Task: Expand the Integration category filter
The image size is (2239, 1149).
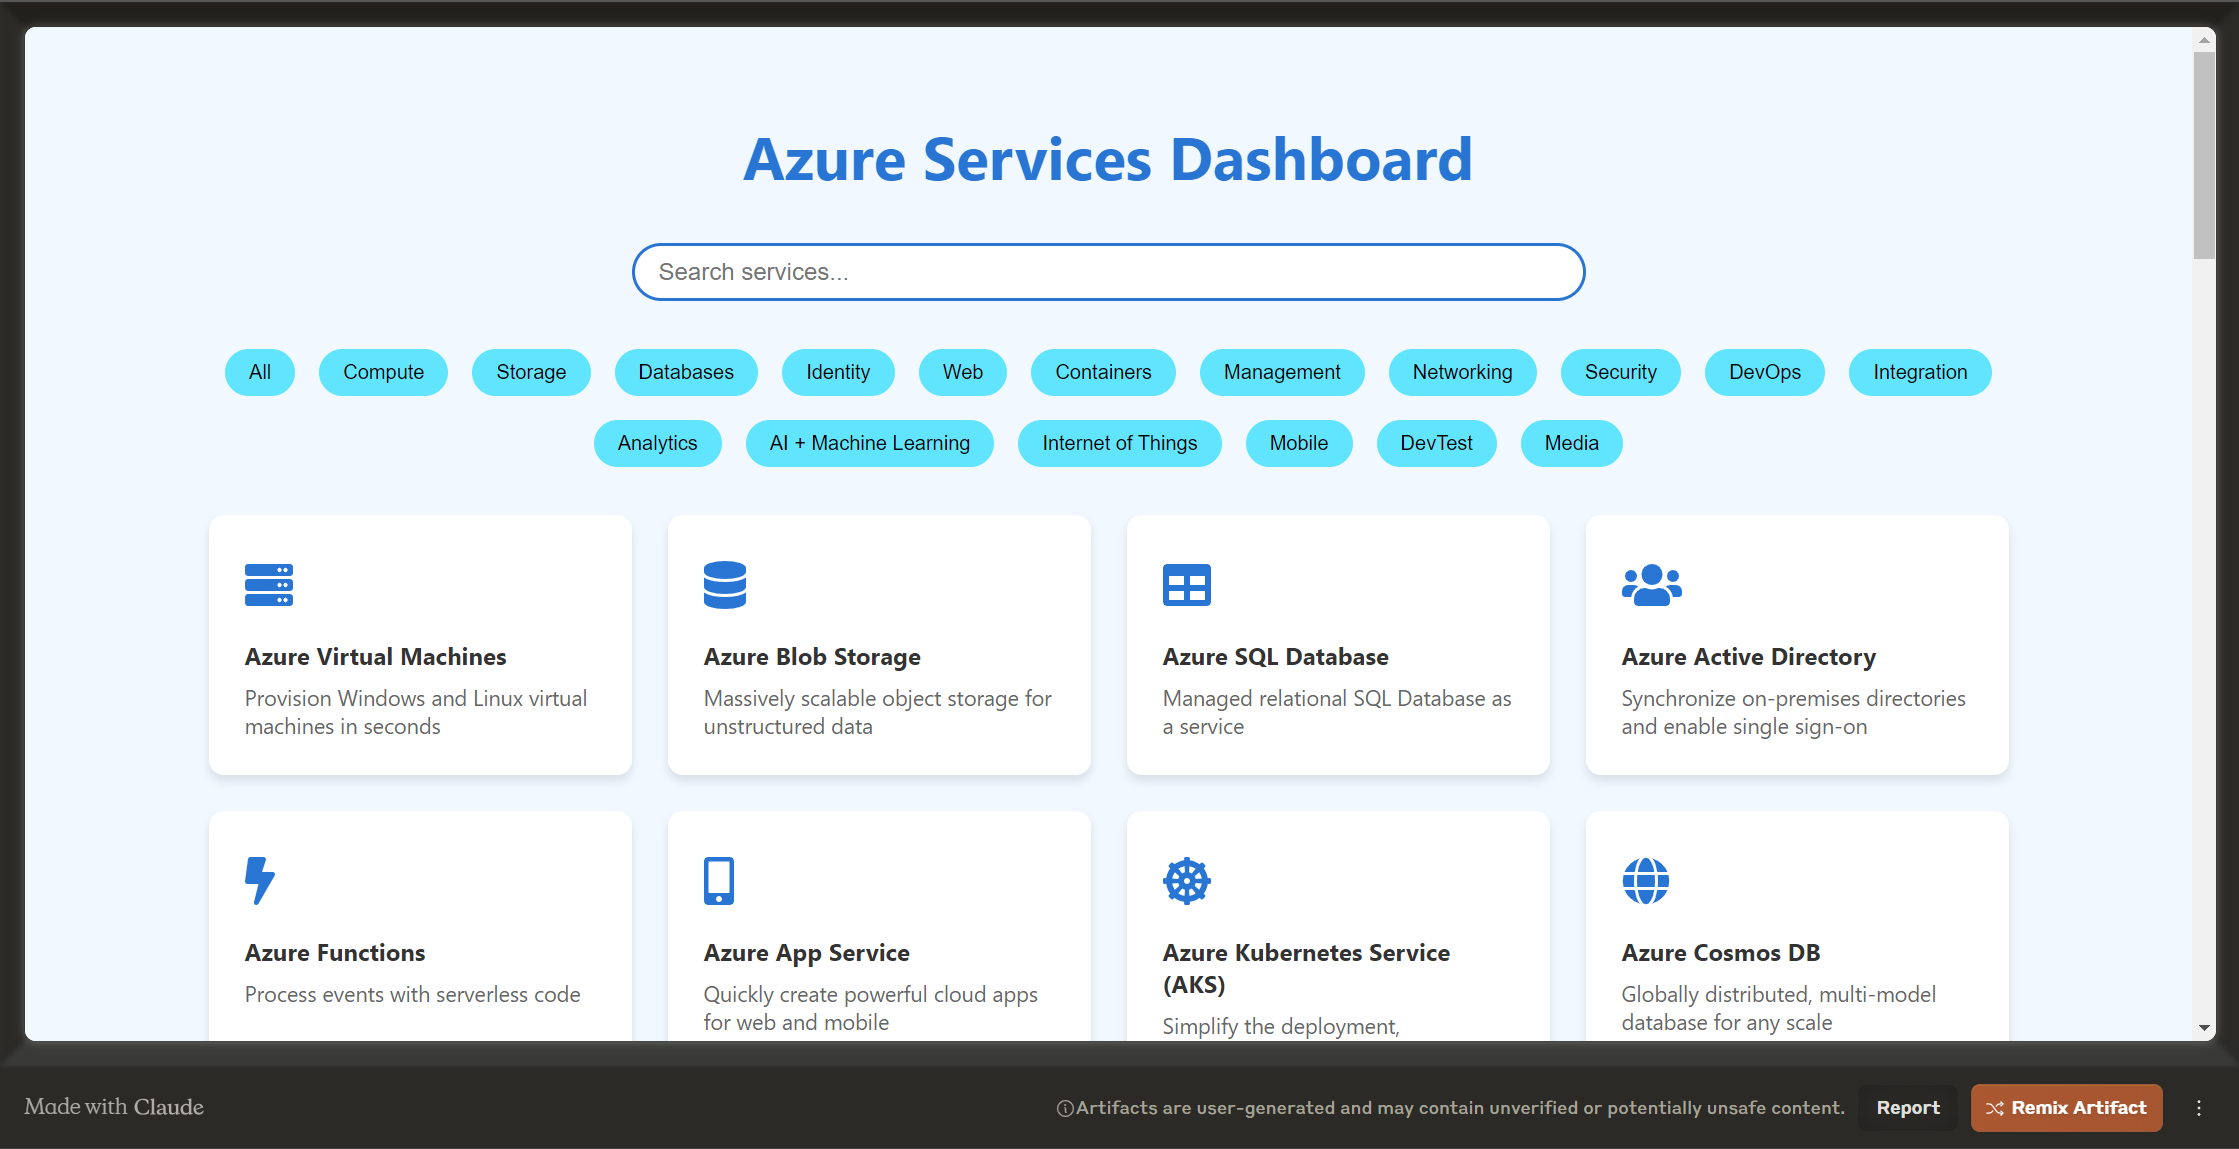Action: 1921,372
